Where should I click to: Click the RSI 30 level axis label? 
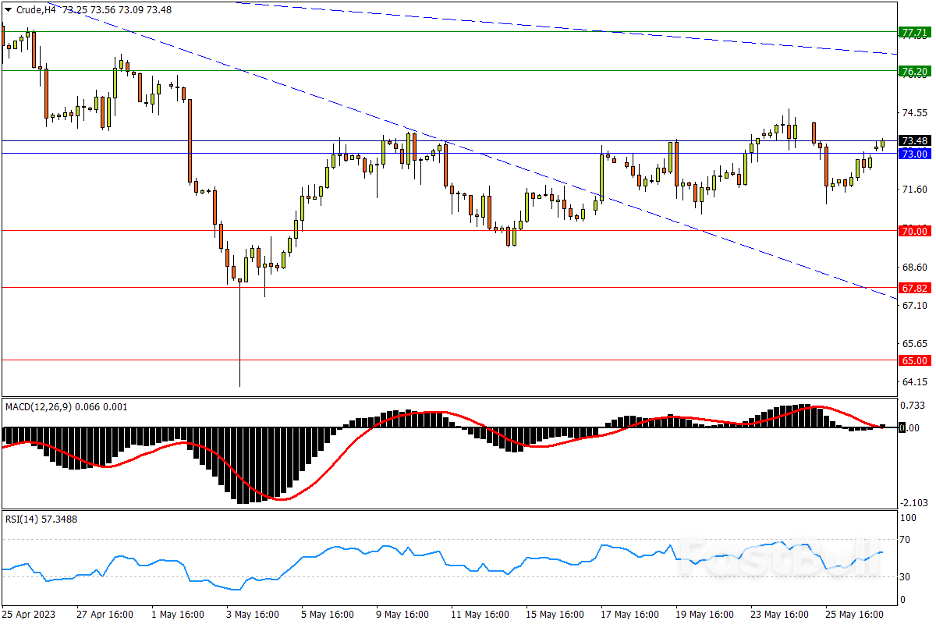(x=908, y=577)
